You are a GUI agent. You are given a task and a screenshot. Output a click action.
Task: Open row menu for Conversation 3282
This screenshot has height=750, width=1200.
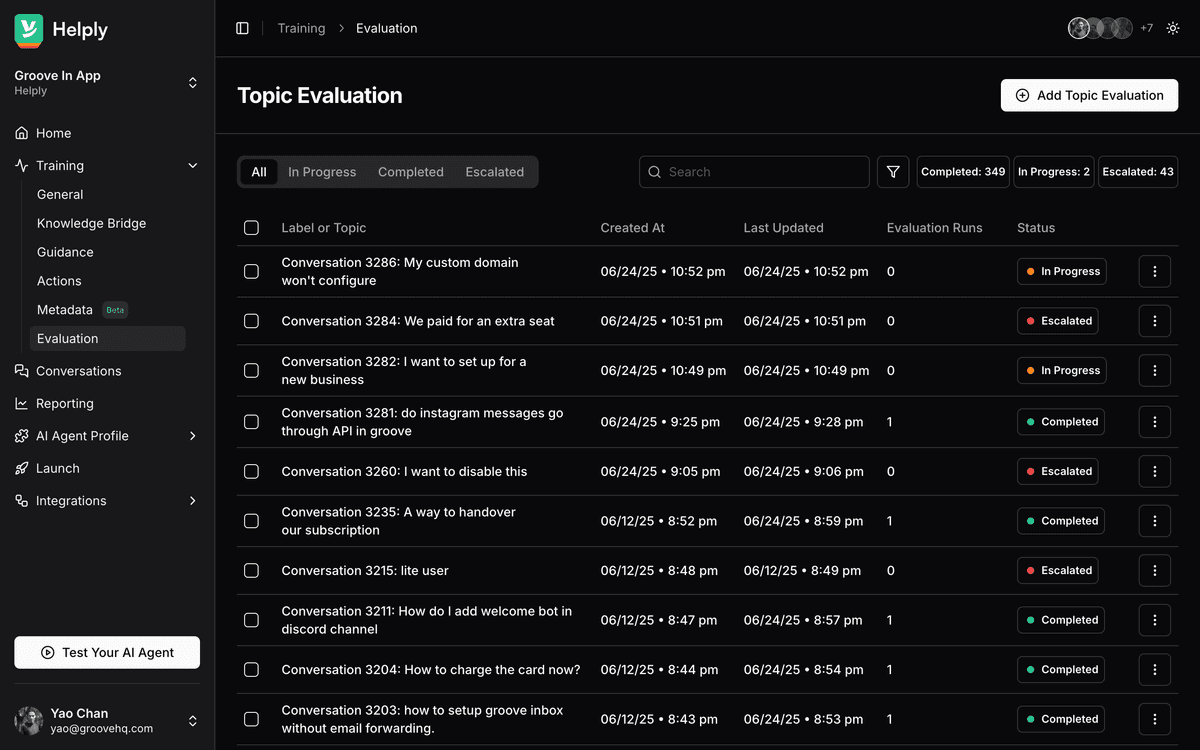click(1155, 370)
